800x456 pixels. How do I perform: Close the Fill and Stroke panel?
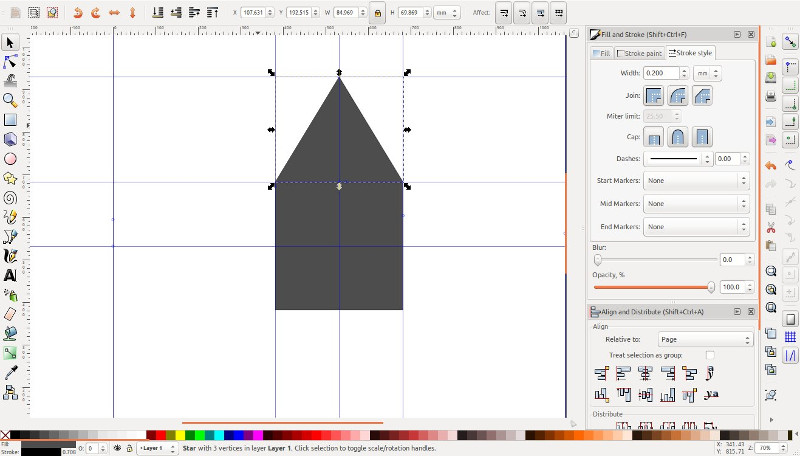point(751,34)
